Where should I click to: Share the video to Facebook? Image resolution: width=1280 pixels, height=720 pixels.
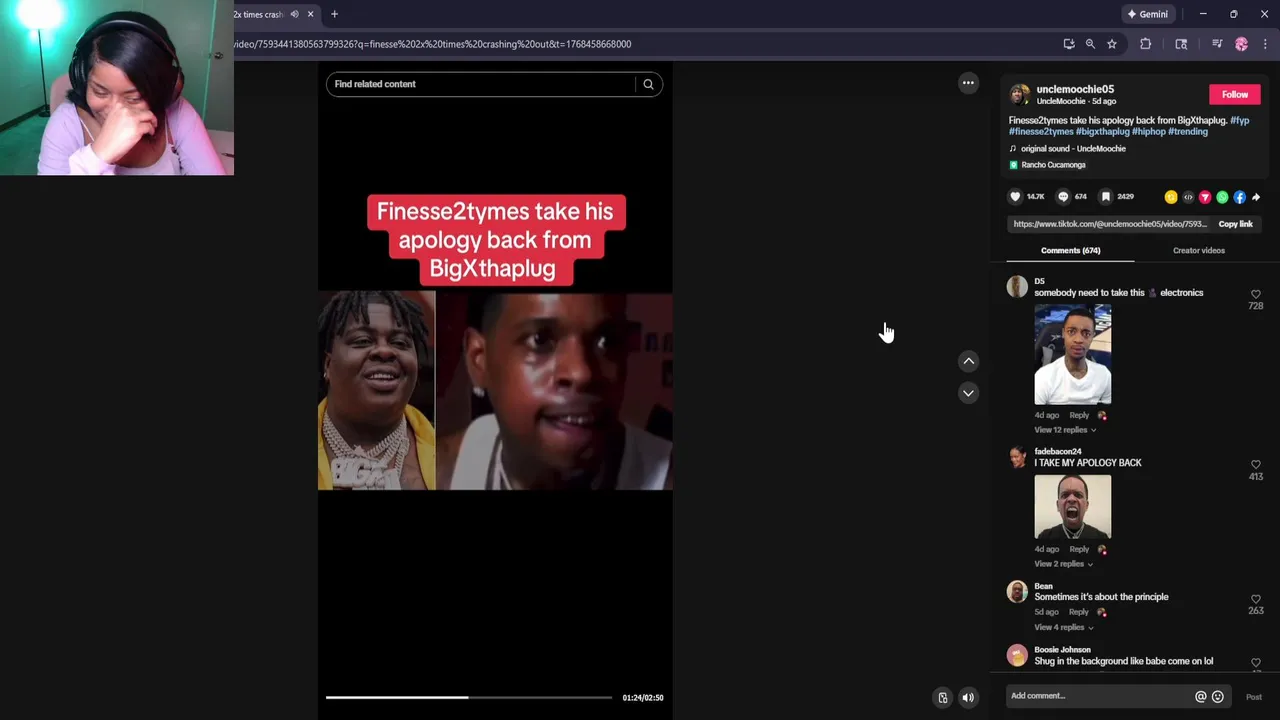click(x=1239, y=197)
